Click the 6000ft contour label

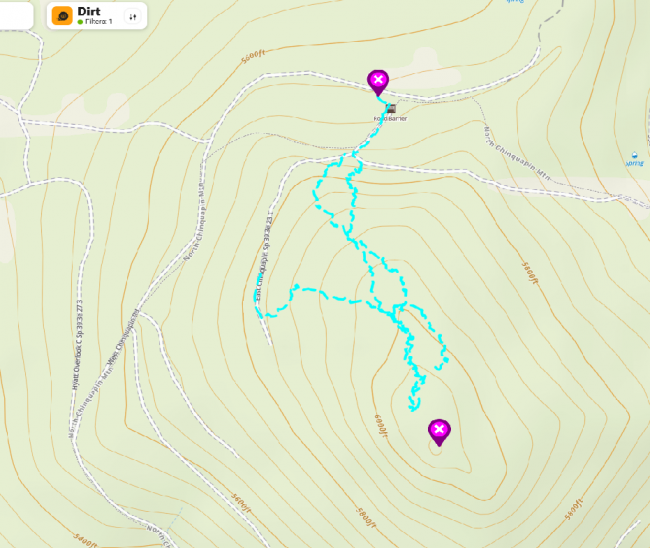[x=381, y=425]
